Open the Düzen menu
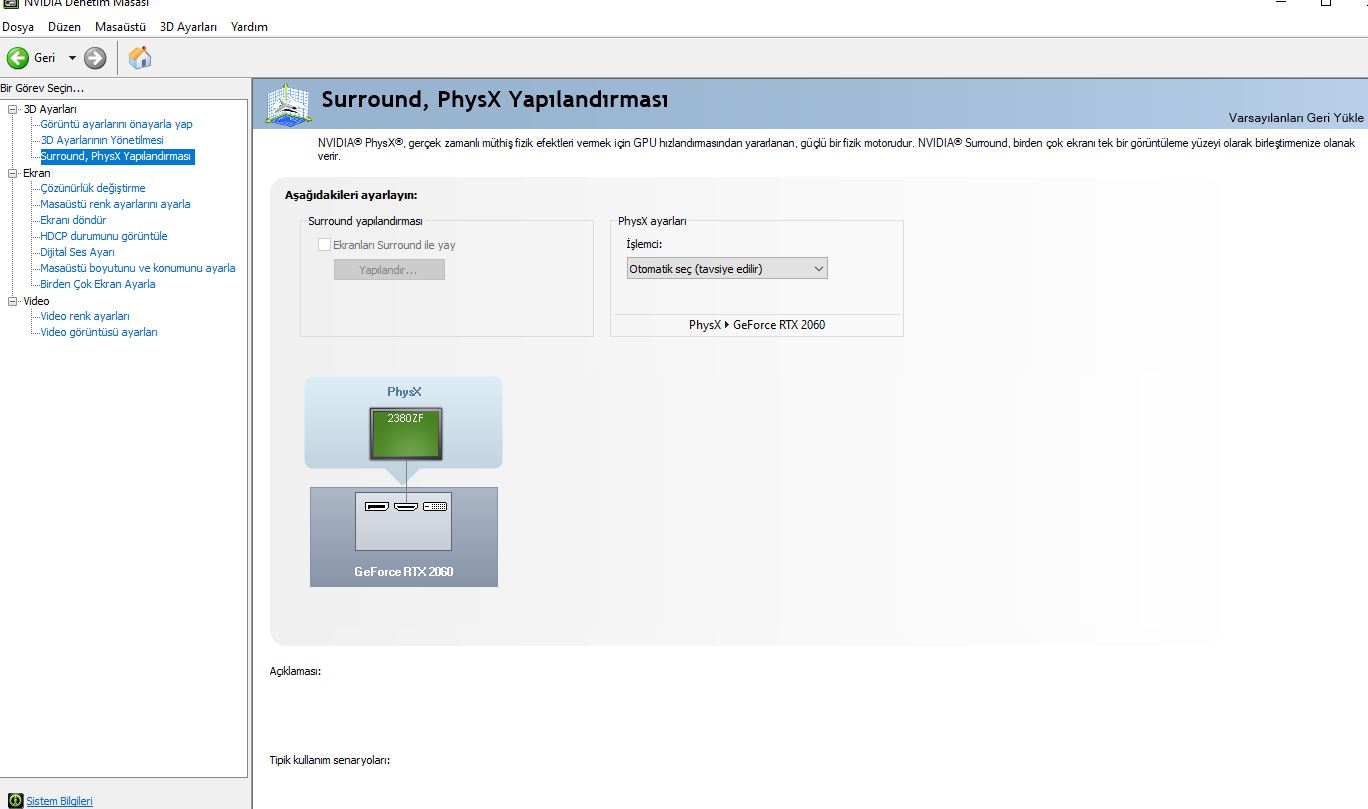 [x=64, y=27]
